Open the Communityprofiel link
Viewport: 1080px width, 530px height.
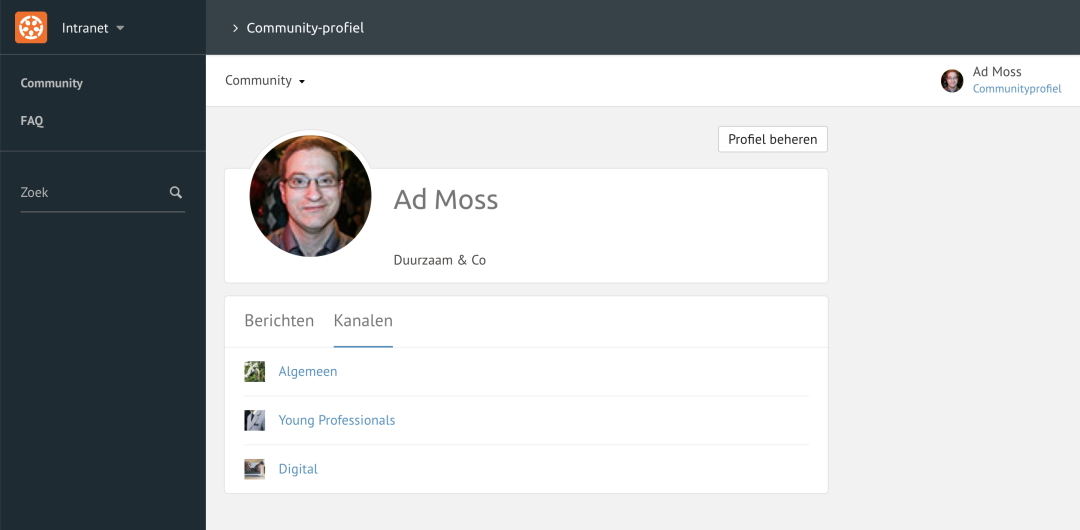pos(1017,89)
